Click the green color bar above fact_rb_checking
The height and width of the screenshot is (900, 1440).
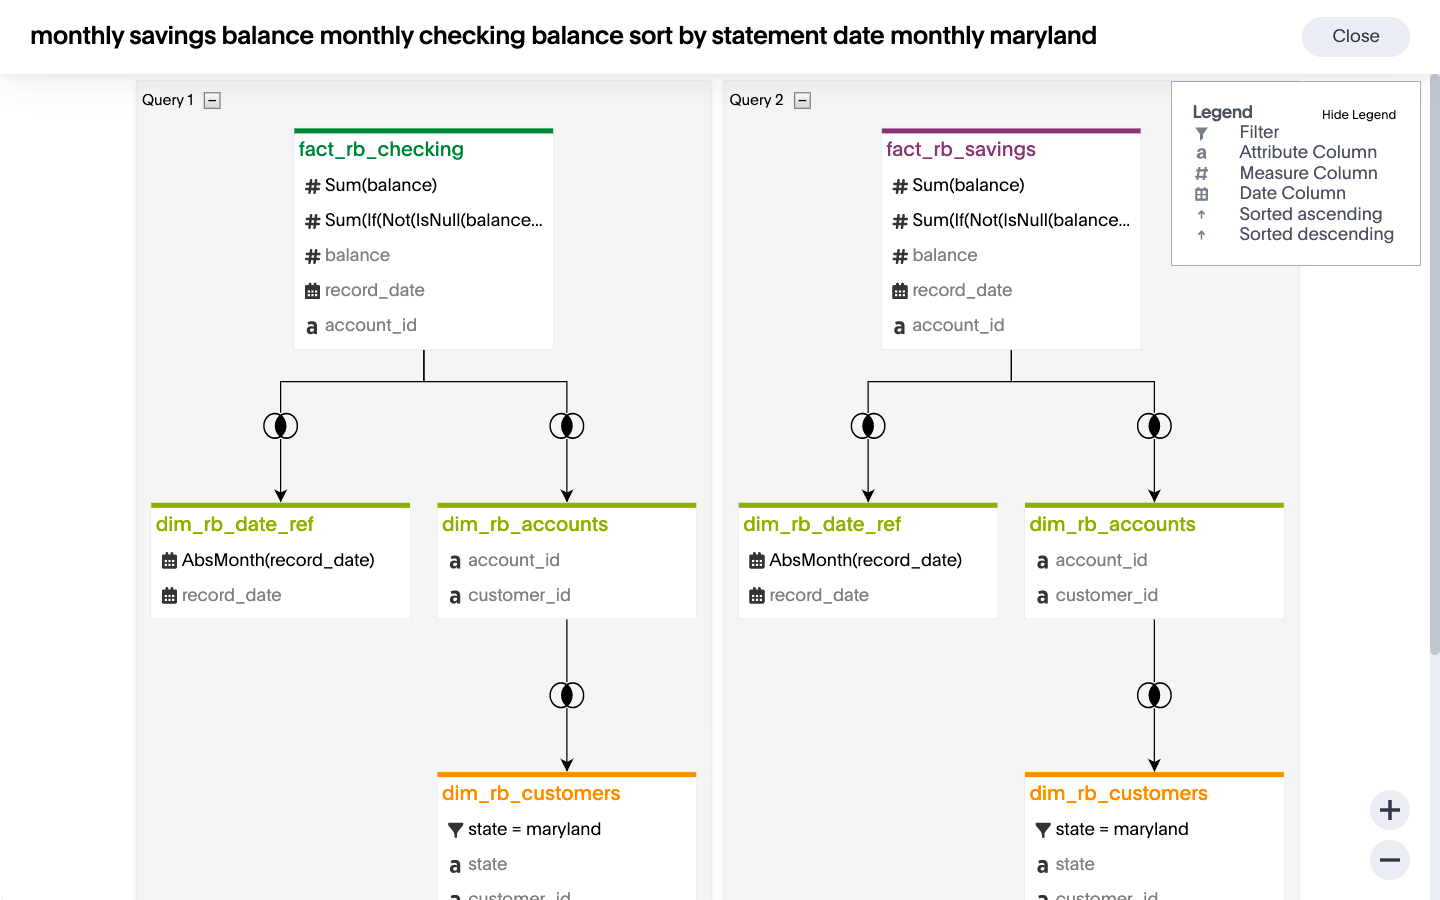423,131
